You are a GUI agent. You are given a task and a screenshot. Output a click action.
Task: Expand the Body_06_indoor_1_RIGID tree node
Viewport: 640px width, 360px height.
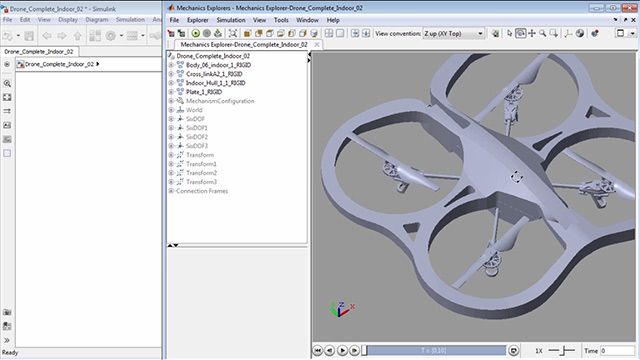pyautogui.click(x=171, y=65)
